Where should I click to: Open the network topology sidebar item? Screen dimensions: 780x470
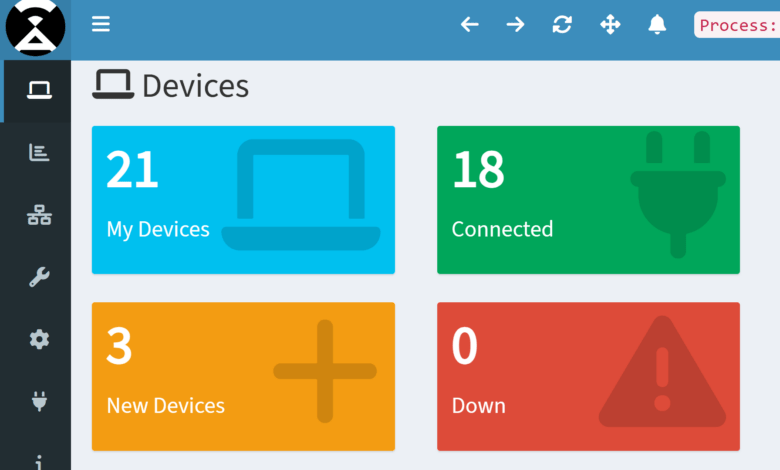pos(39,215)
